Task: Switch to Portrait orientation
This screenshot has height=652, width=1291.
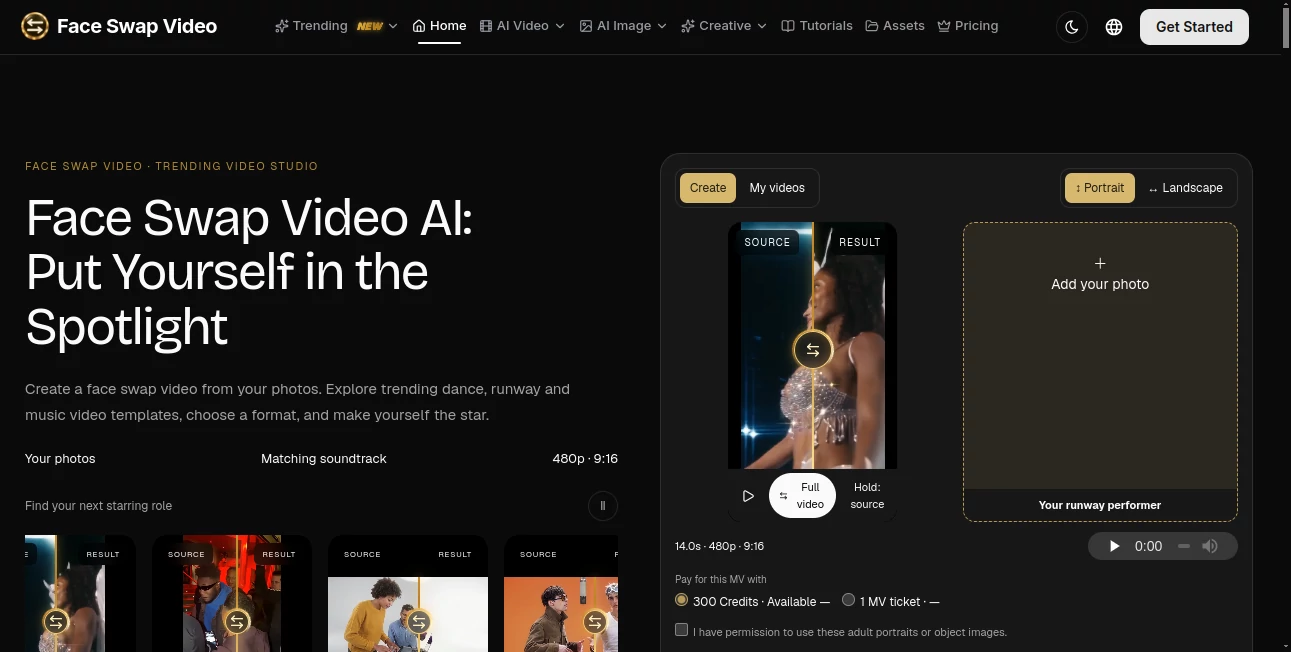Action: (x=1100, y=188)
